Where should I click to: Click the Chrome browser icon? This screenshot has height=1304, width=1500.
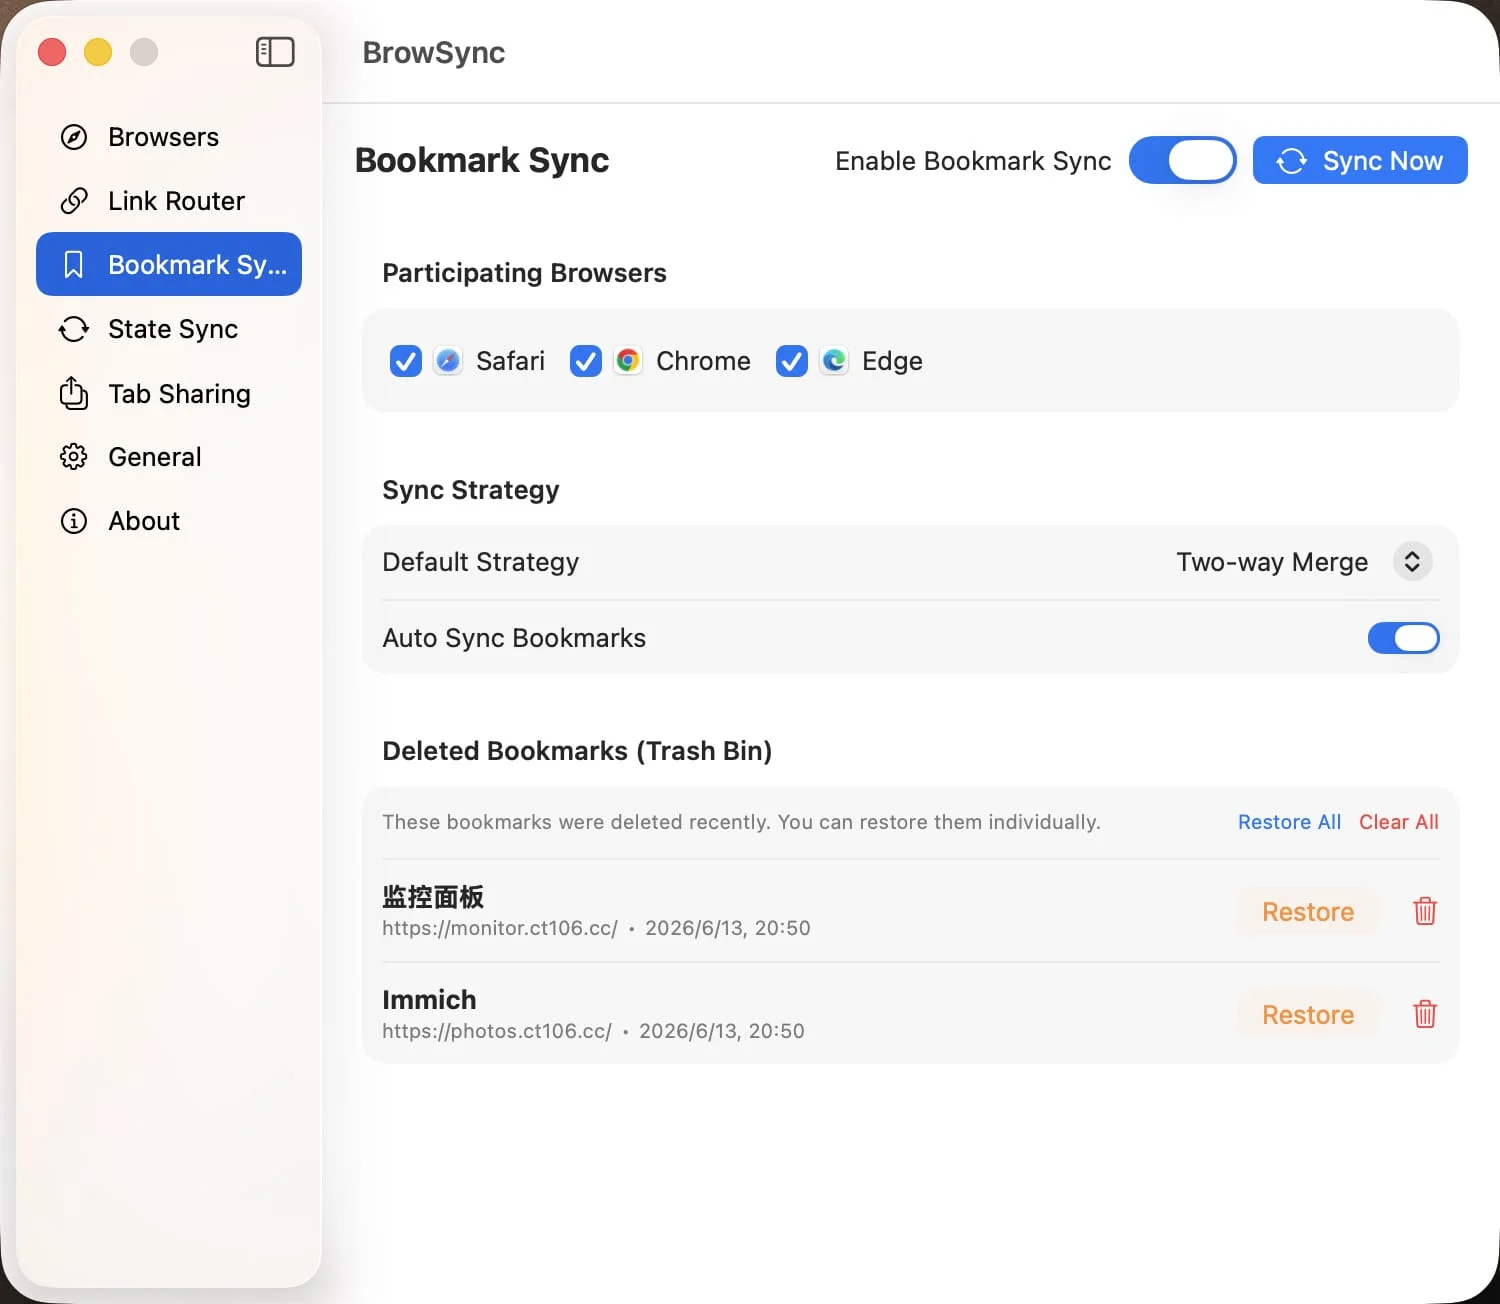pos(628,361)
